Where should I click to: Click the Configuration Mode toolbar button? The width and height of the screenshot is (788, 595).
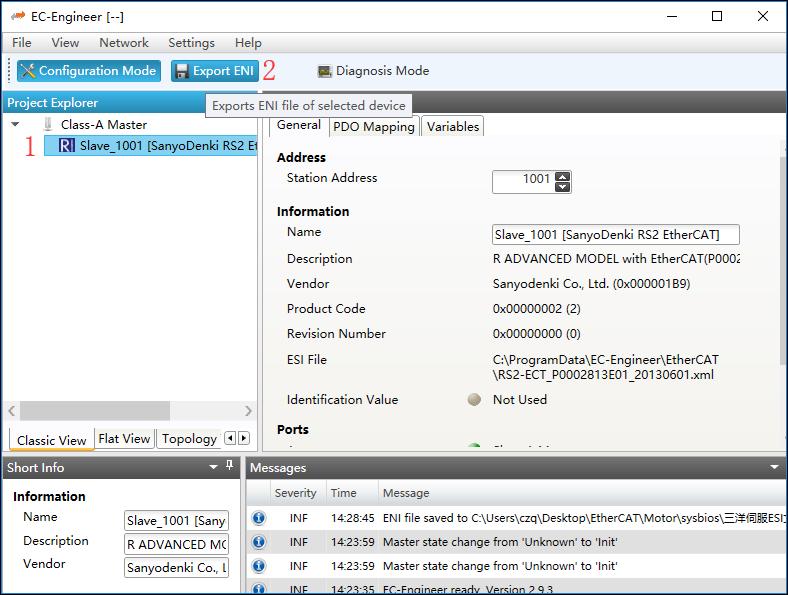tap(88, 71)
